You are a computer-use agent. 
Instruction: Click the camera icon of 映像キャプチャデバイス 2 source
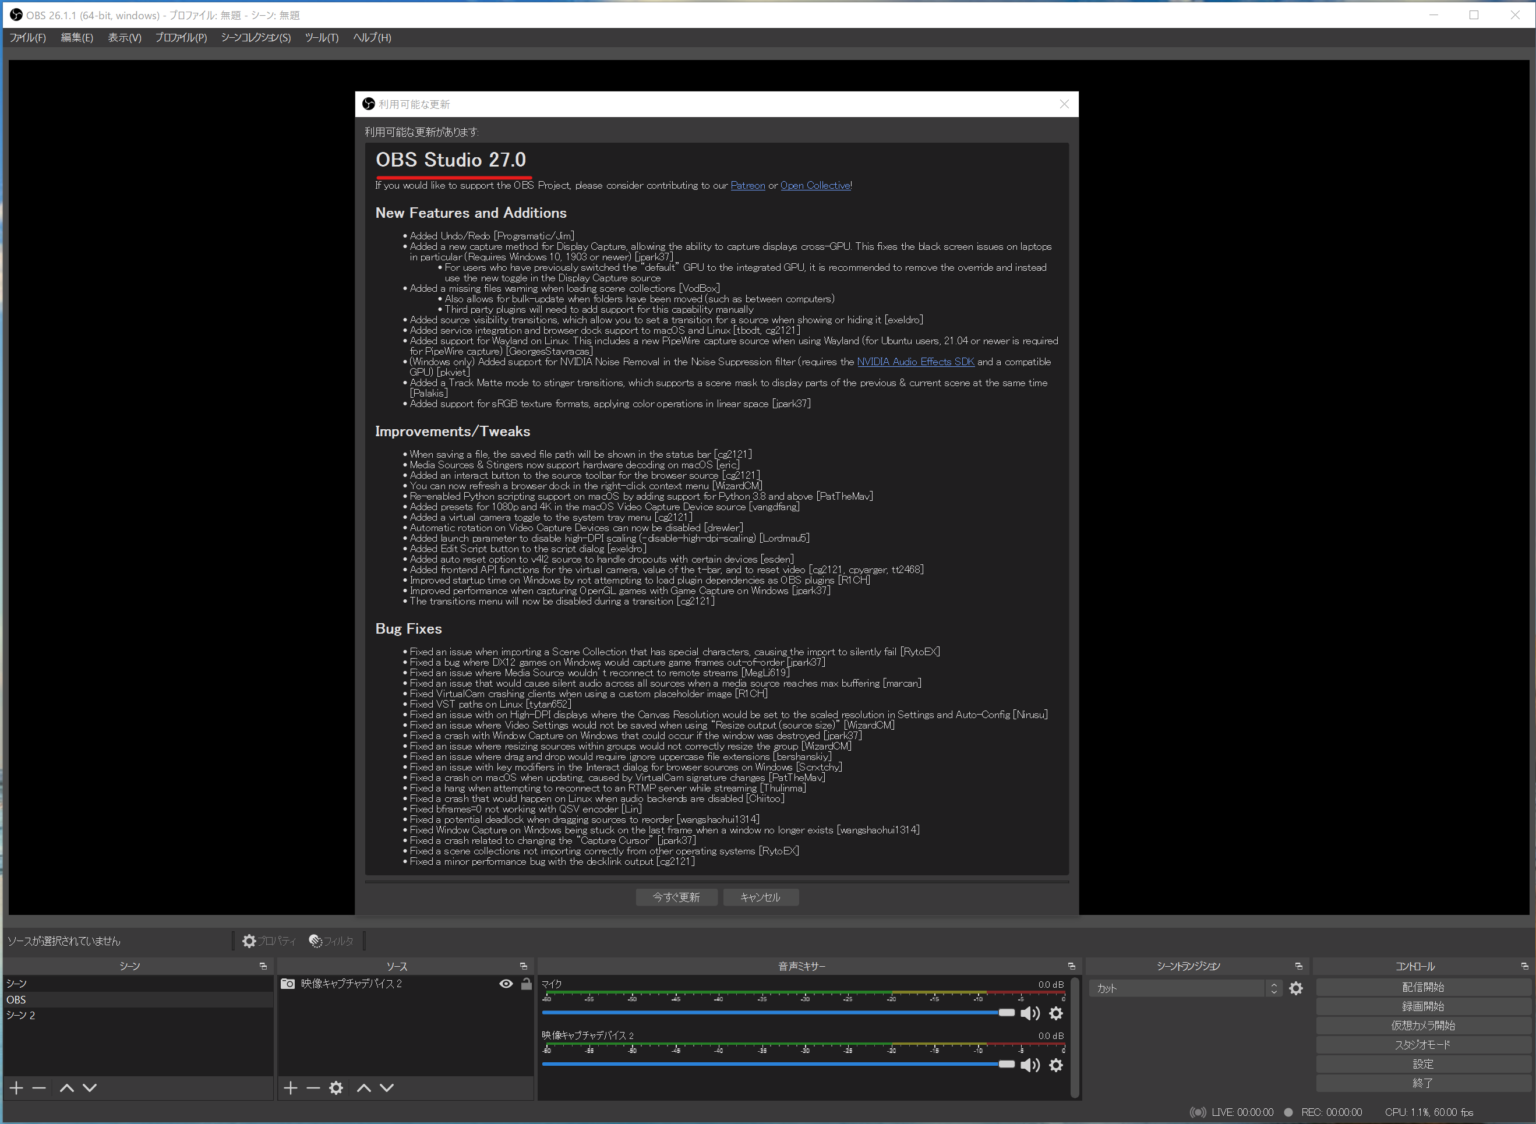coord(288,984)
